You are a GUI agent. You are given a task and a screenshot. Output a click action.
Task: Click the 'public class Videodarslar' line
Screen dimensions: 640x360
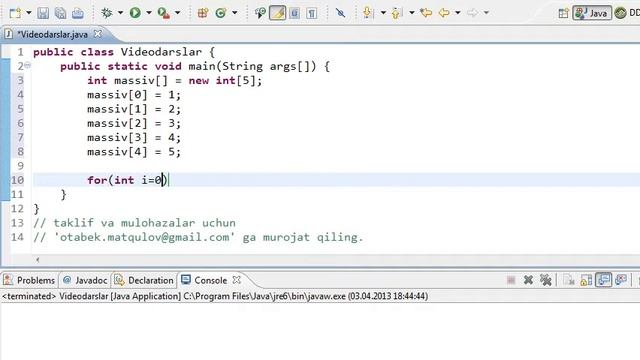124,52
